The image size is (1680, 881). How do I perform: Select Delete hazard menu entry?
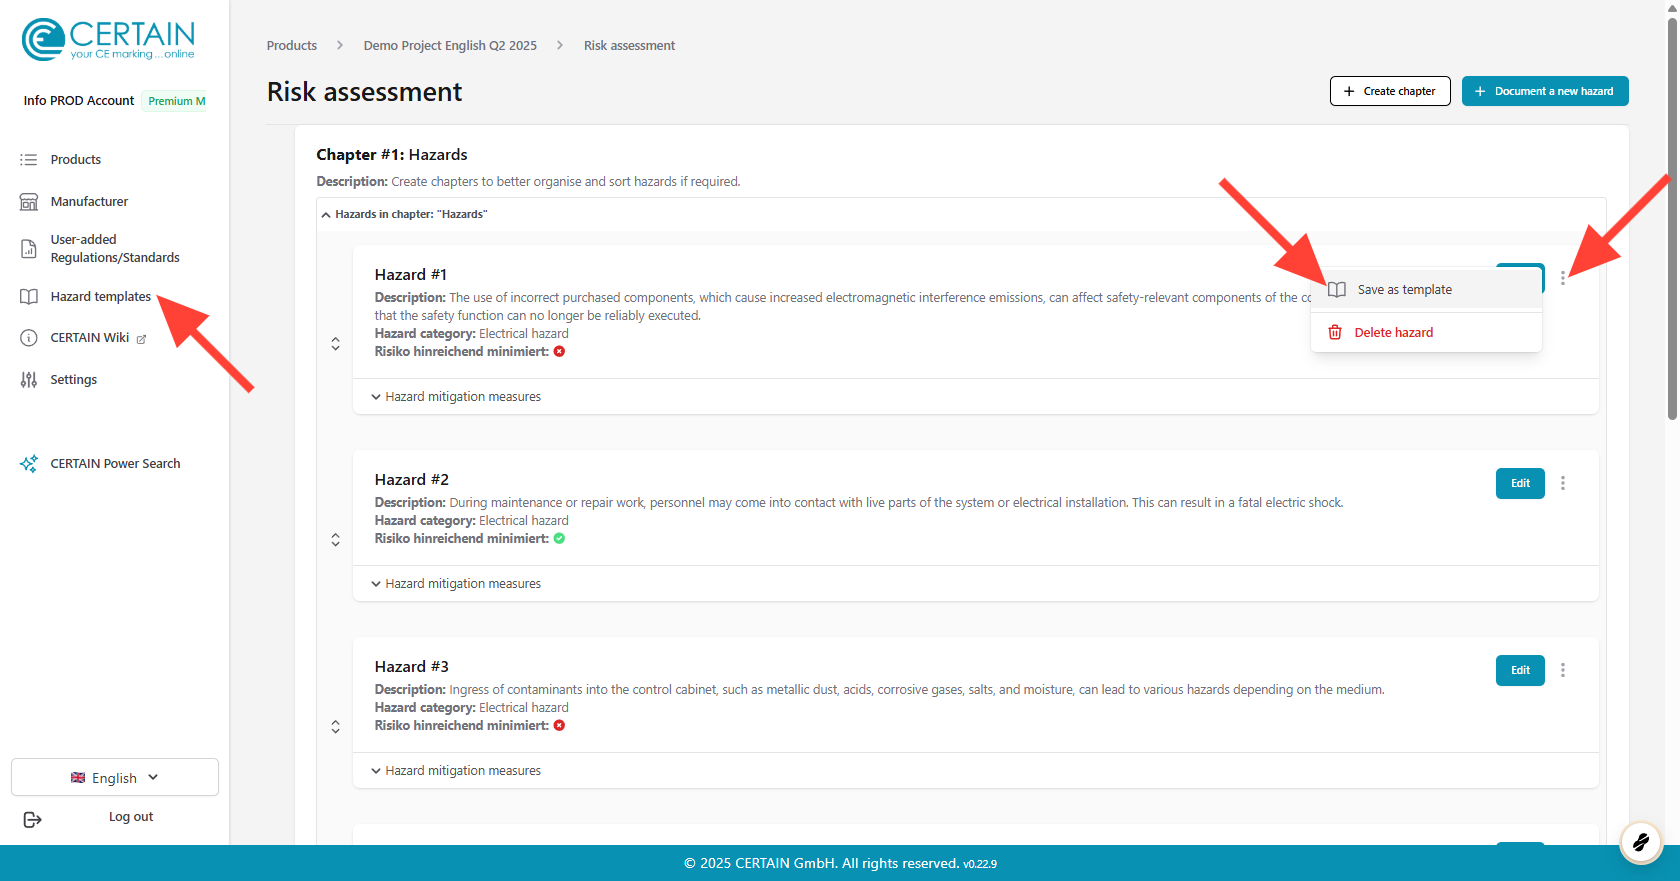(1426, 333)
